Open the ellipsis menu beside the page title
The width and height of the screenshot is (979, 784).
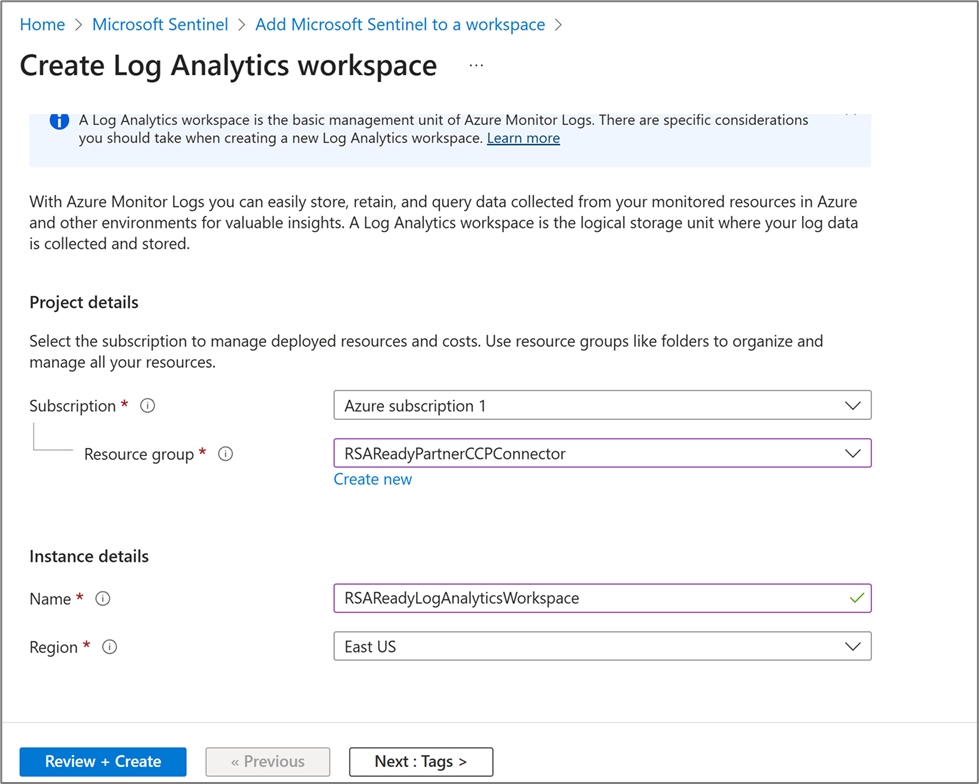pos(476,66)
